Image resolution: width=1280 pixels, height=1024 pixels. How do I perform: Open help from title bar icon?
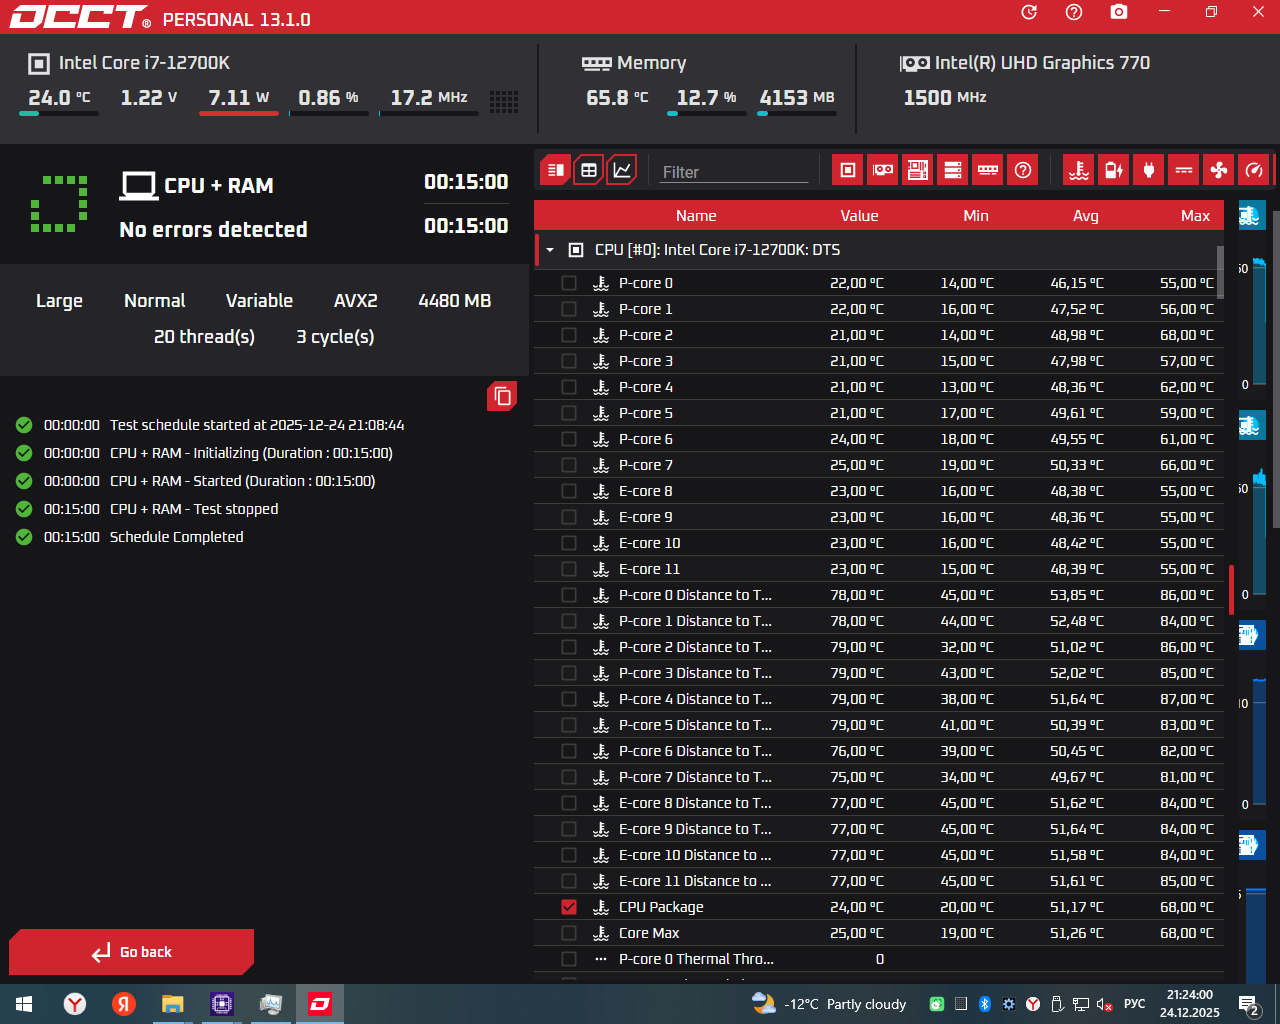[x=1074, y=12]
